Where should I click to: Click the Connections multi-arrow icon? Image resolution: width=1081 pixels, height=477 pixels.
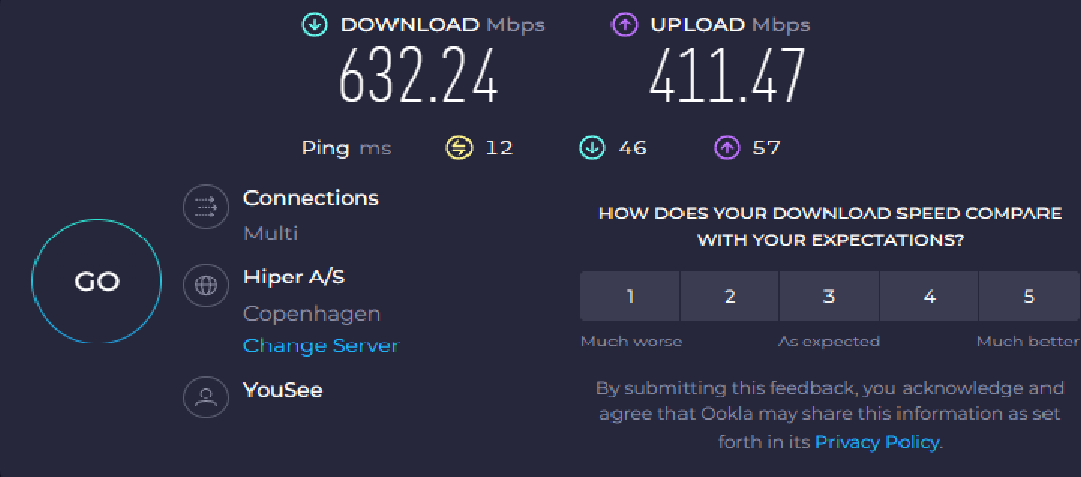(206, 208)
